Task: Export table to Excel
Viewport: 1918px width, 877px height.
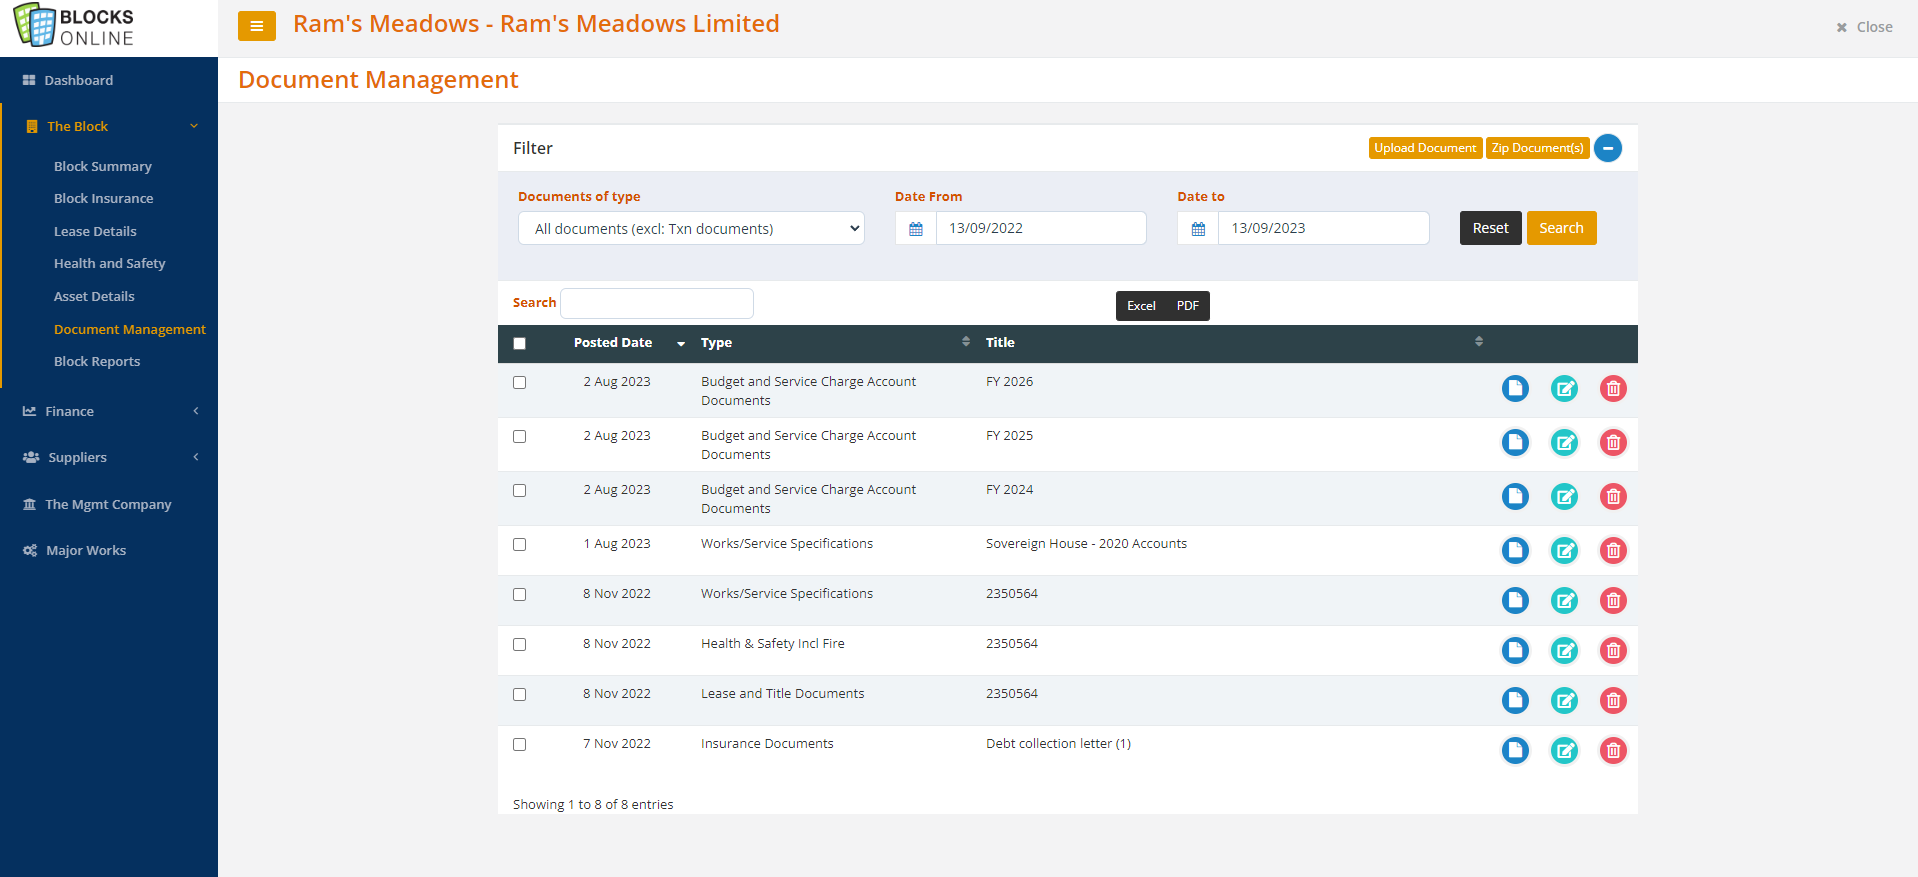Action: point(1141,306)
